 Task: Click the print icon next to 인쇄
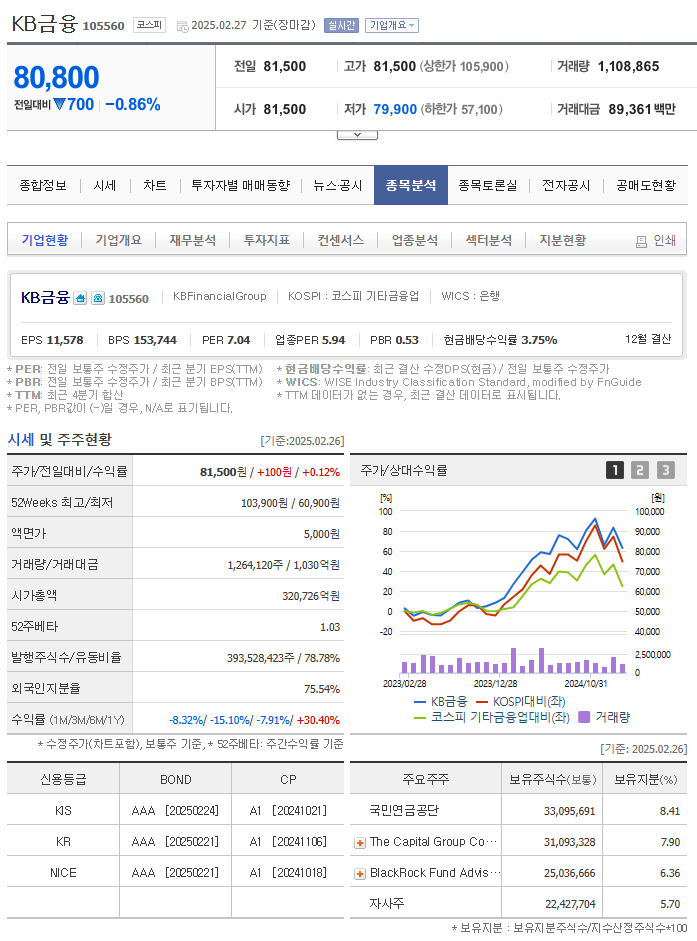641,241
